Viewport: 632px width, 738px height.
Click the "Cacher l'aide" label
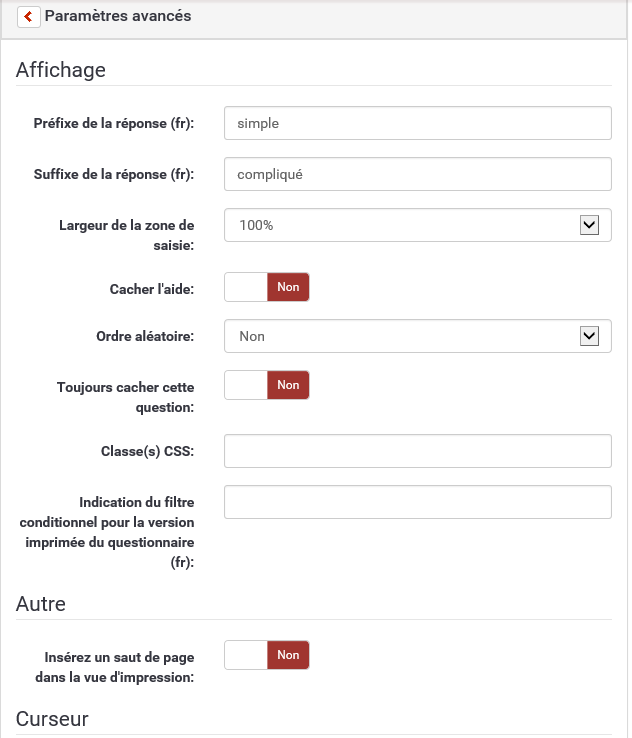point(151,289)
